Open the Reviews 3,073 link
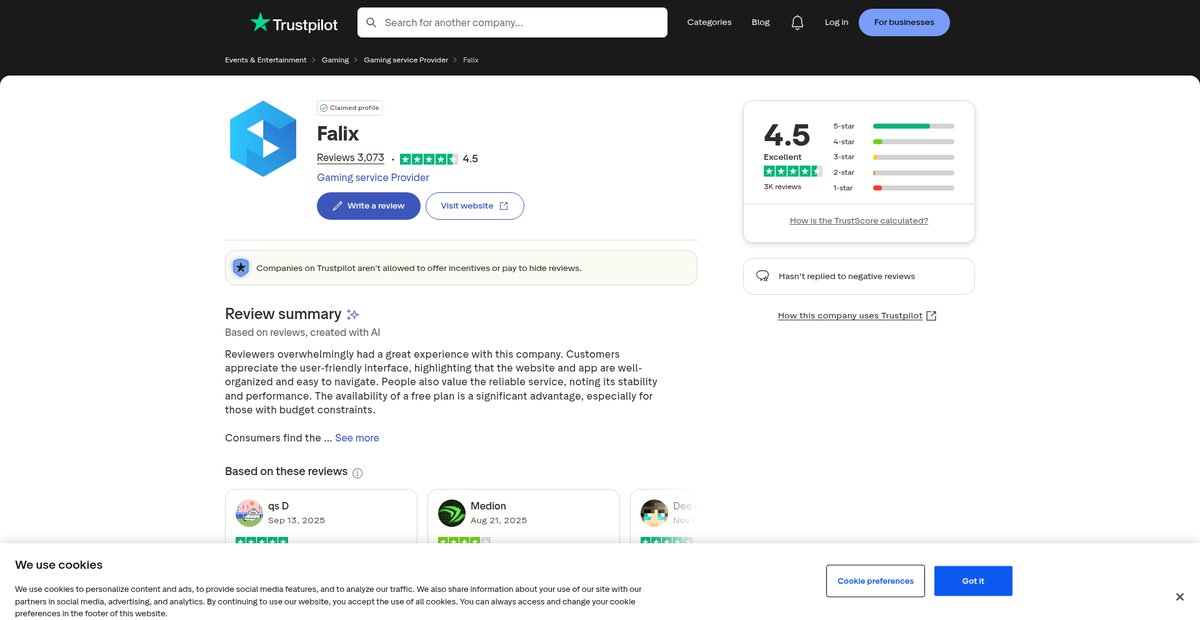The image size is (1200, 620). pos(350,158)
